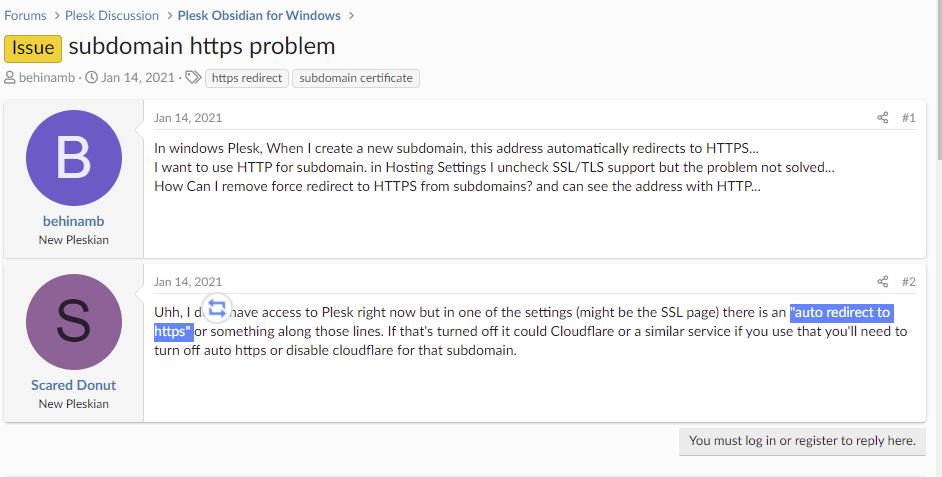Open Scared Donut profile link

pyautogui.click(x=73, y=385)
